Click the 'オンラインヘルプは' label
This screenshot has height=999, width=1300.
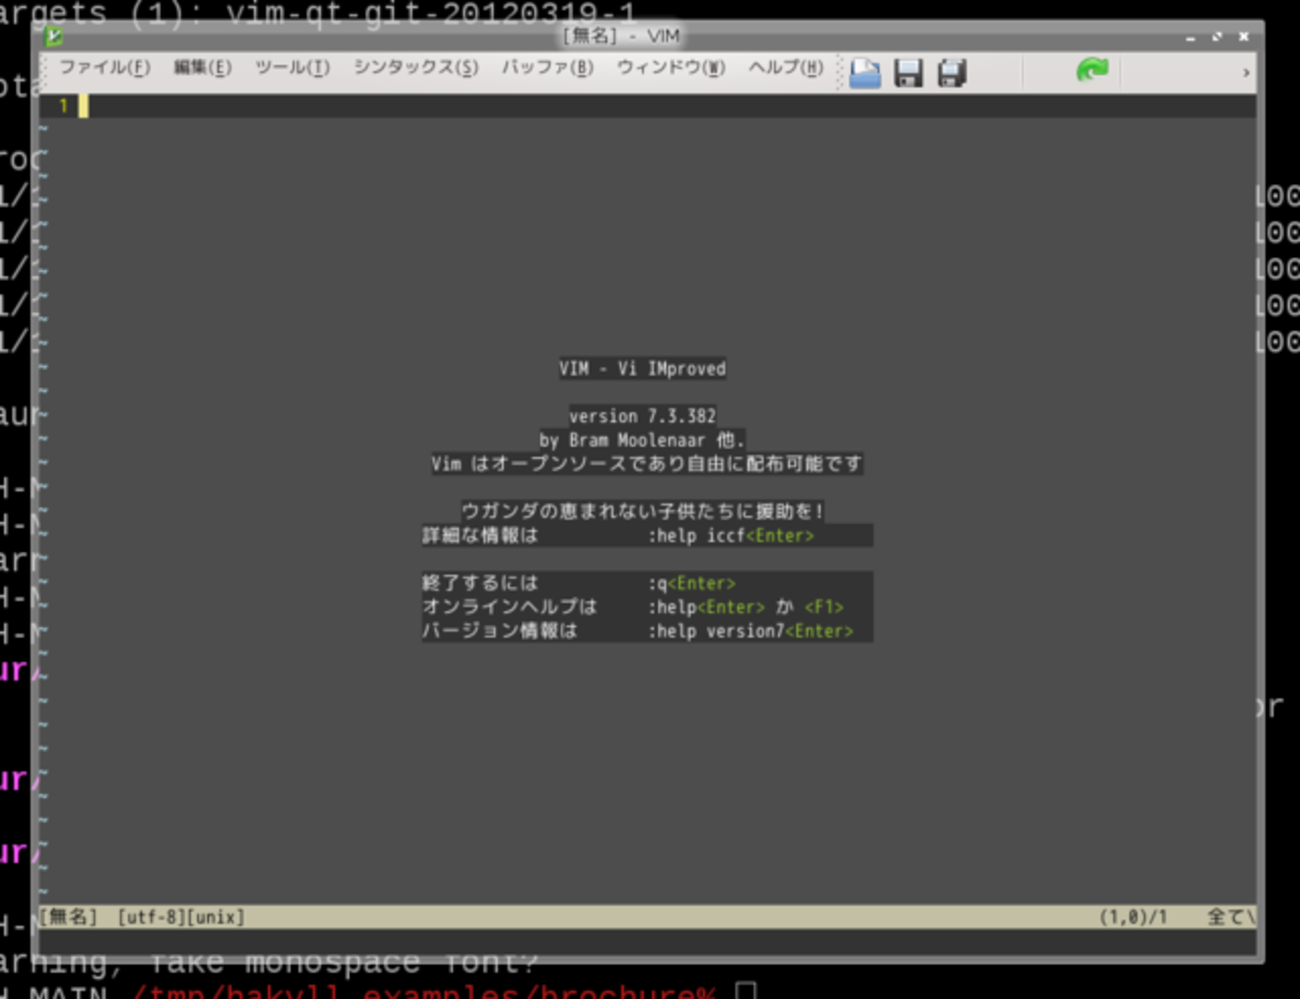(x=509, y=607)
